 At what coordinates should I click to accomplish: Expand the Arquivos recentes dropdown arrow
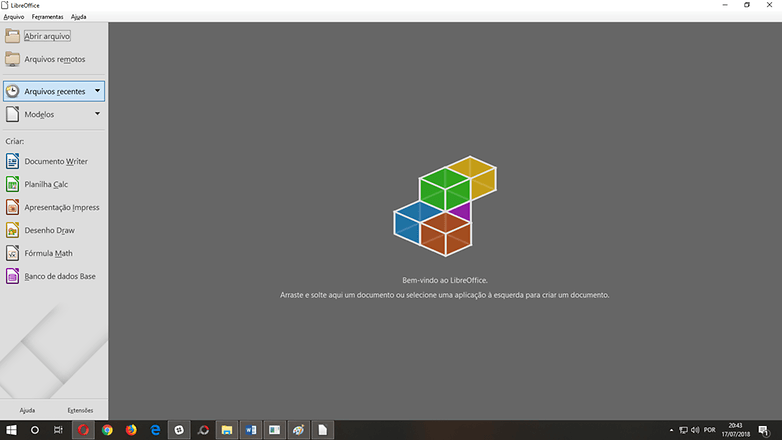coord(97,91)
